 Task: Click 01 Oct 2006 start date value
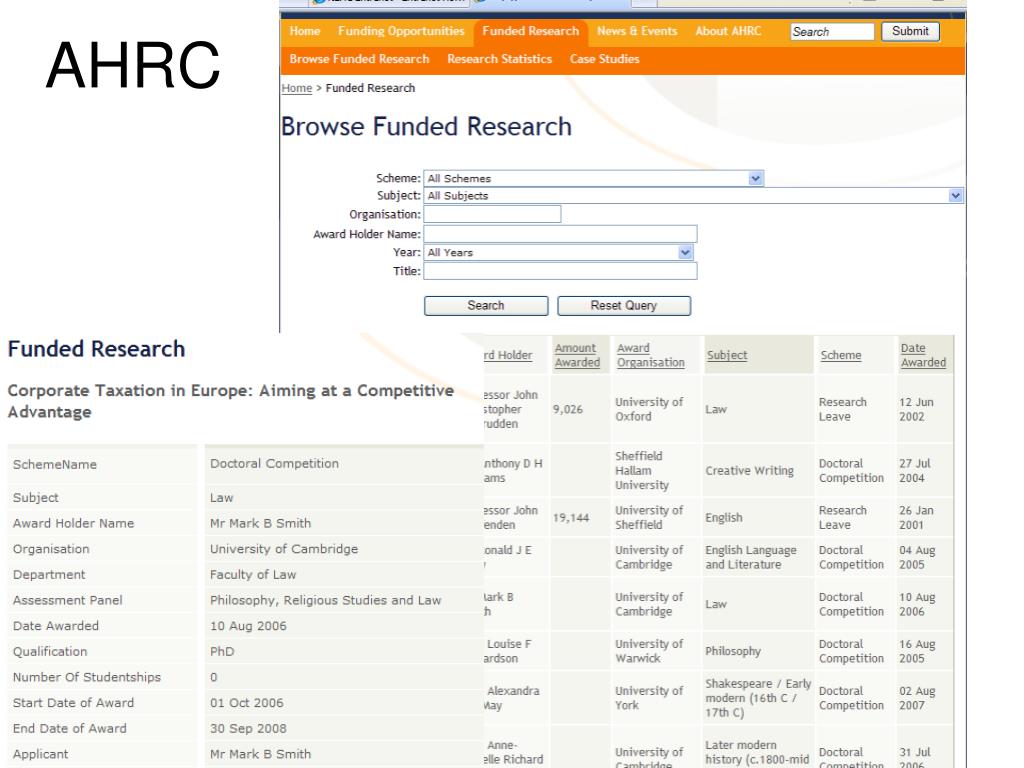(246, 703)
